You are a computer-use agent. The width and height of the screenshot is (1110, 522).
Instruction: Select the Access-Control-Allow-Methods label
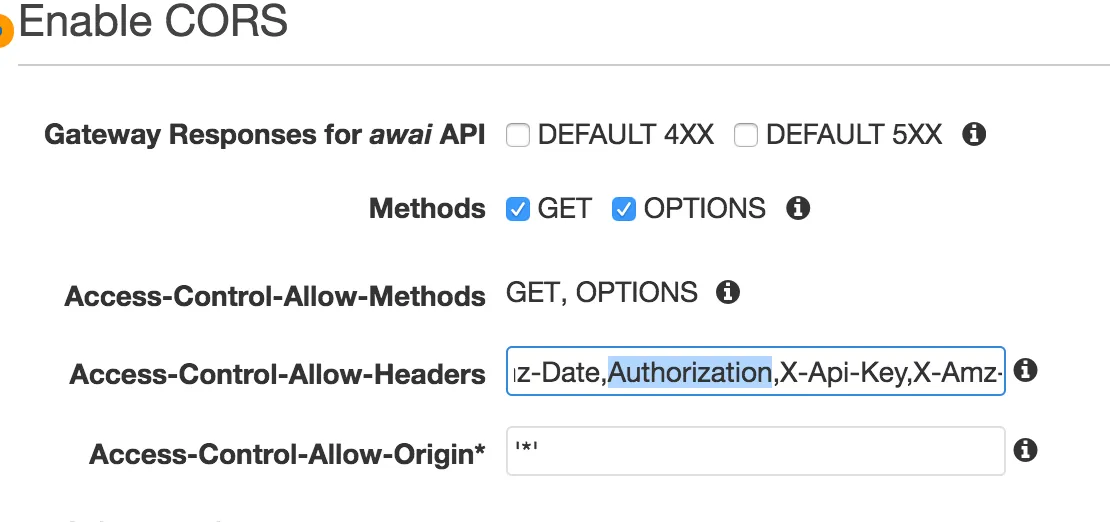(x=275, y=296)
